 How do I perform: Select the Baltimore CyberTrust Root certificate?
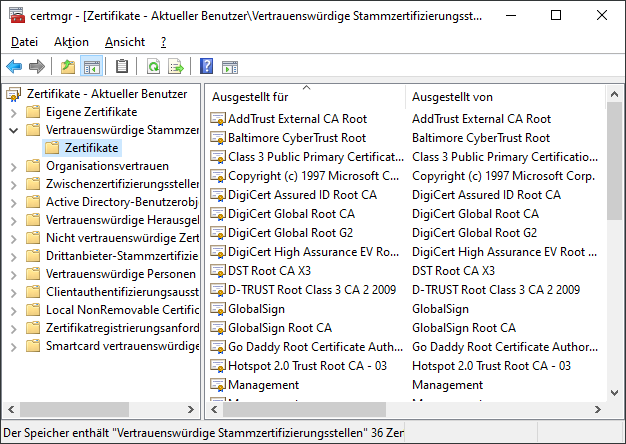pos(296,138)
